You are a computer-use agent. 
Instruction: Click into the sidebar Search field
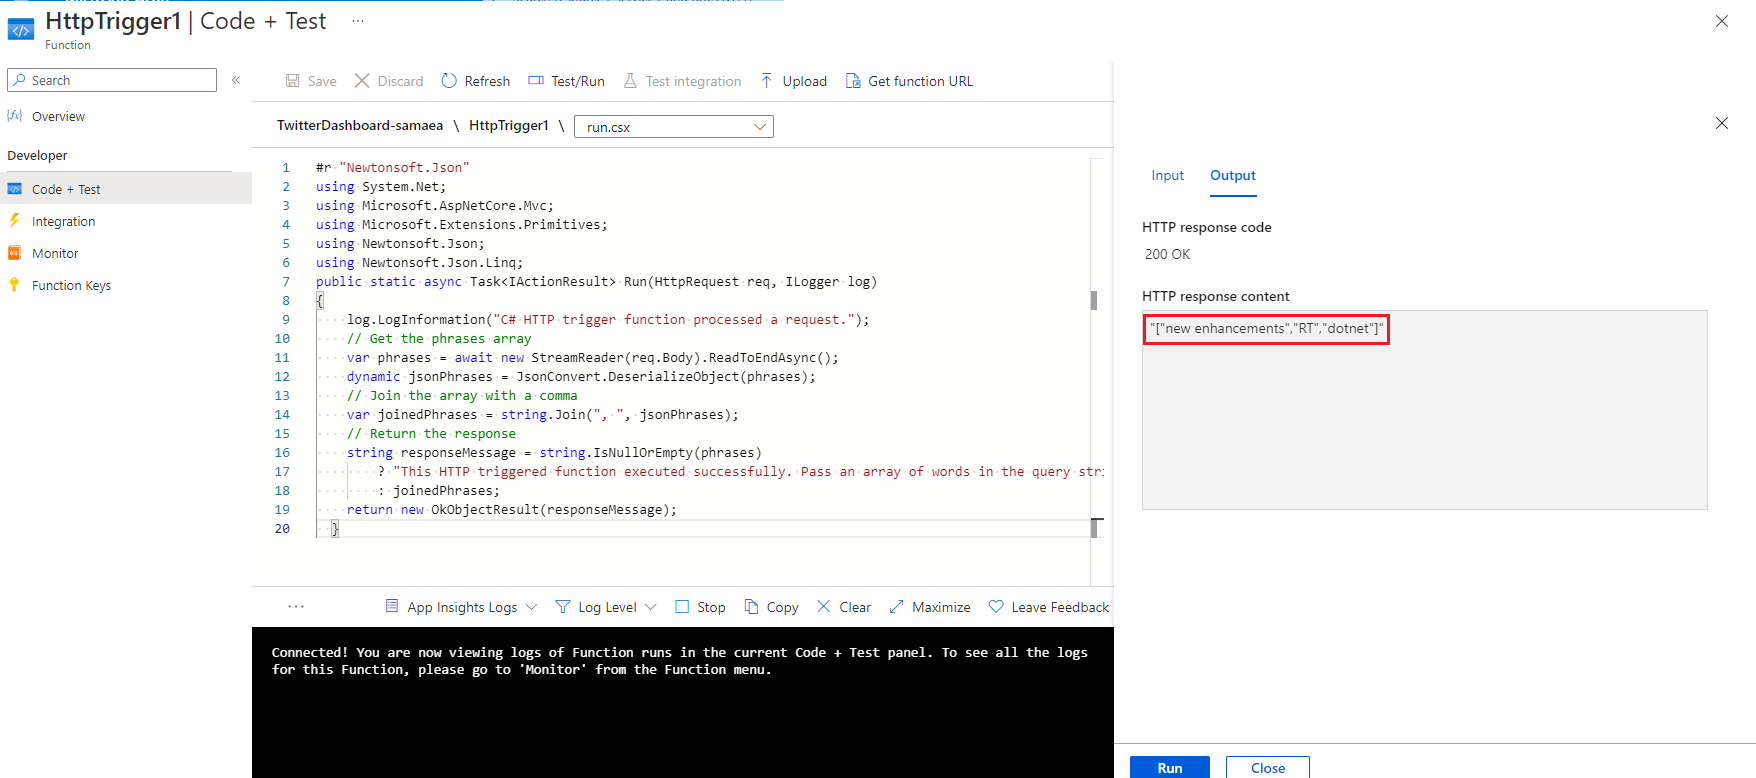point(112,80)
